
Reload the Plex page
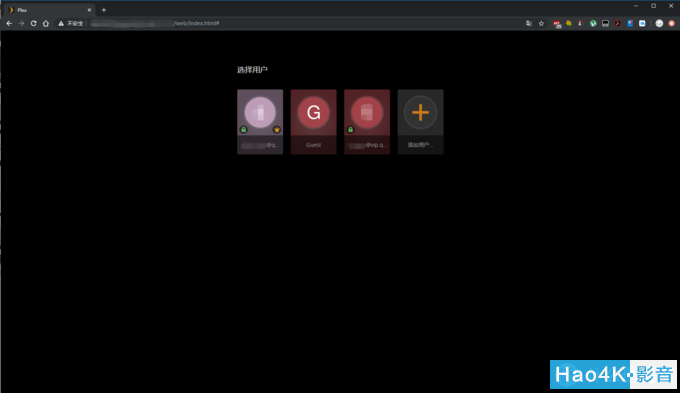coord(33,23)
